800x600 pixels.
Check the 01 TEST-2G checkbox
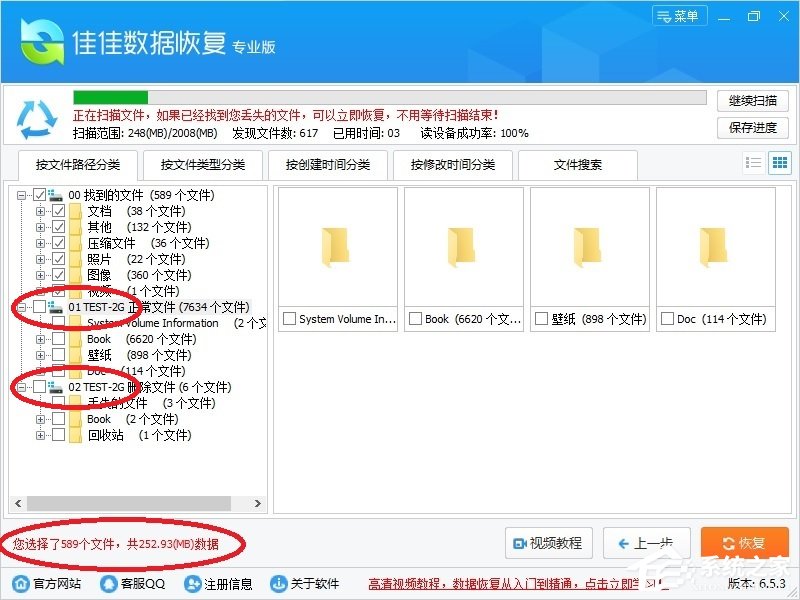click(40, 307)
